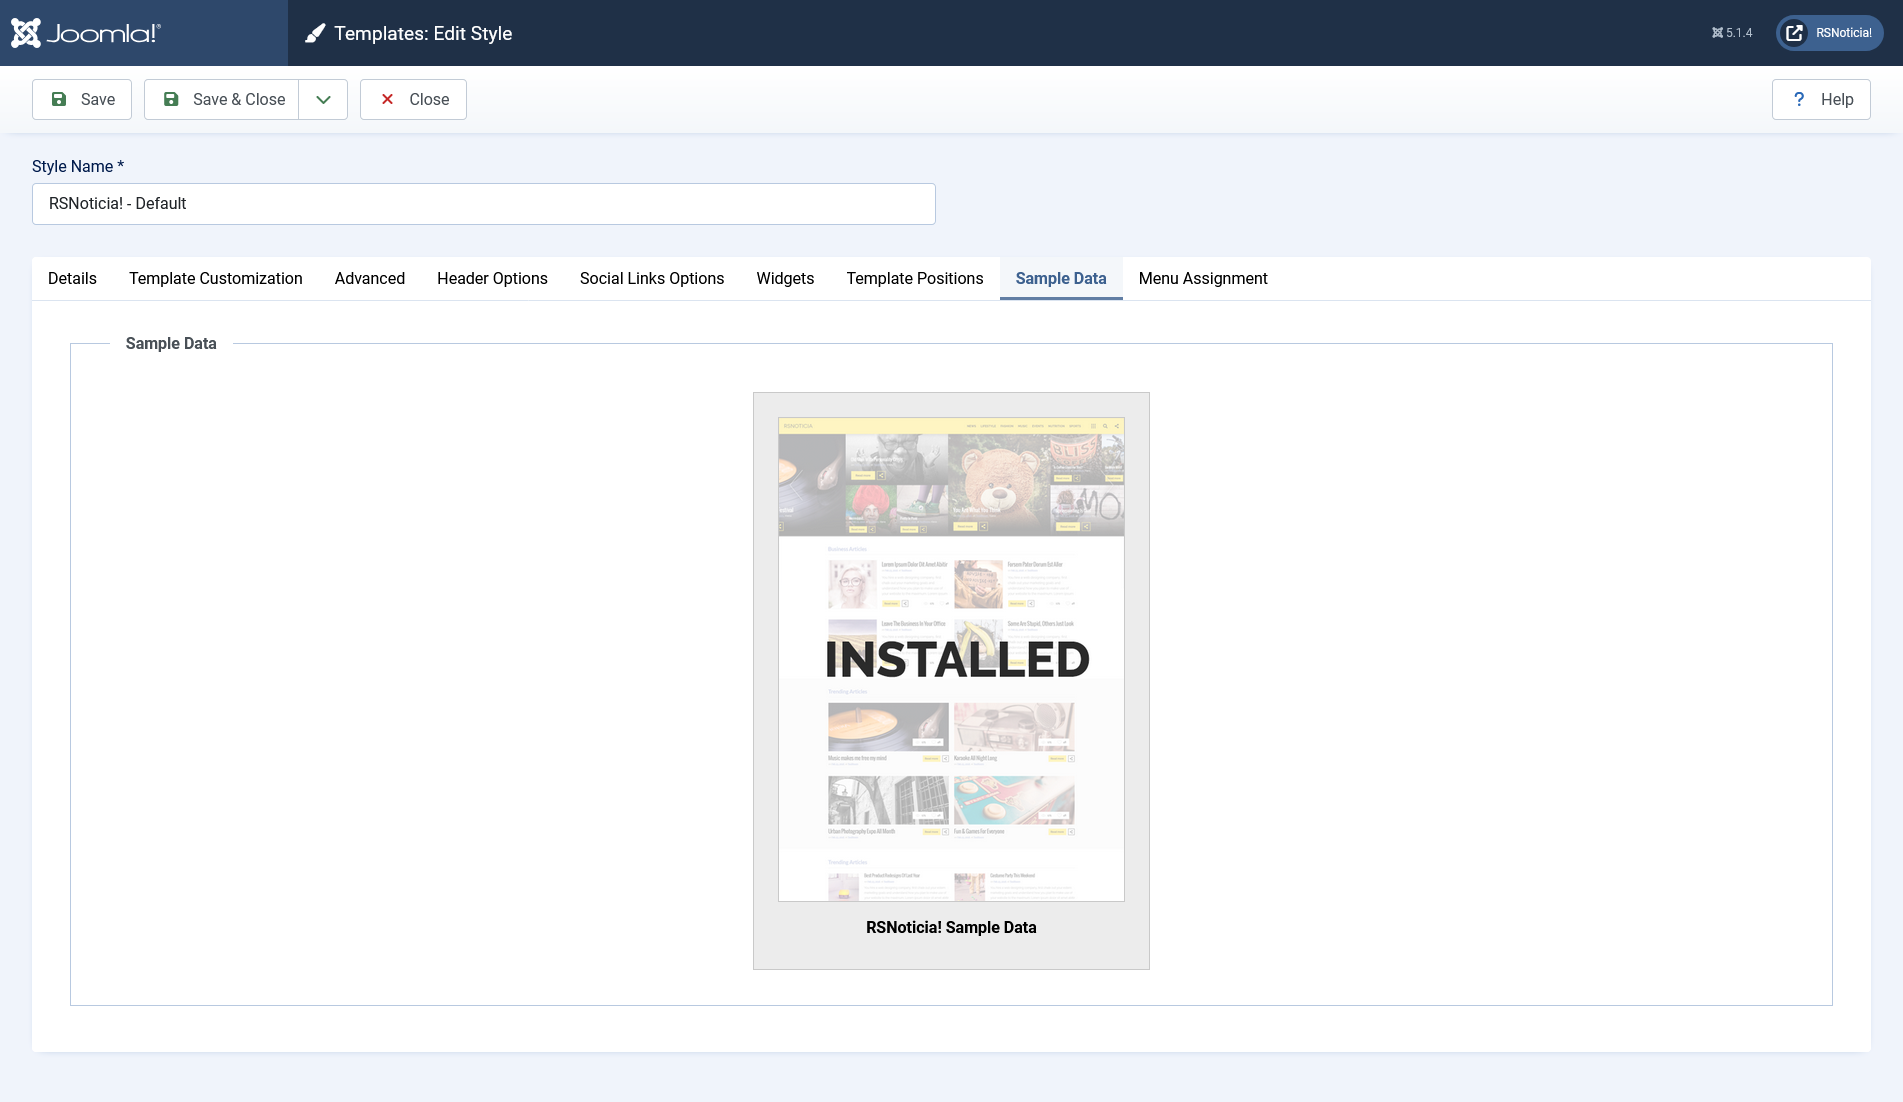Switch to the Details tab
Viewport: 1903px width, 1102px height.
72,279
